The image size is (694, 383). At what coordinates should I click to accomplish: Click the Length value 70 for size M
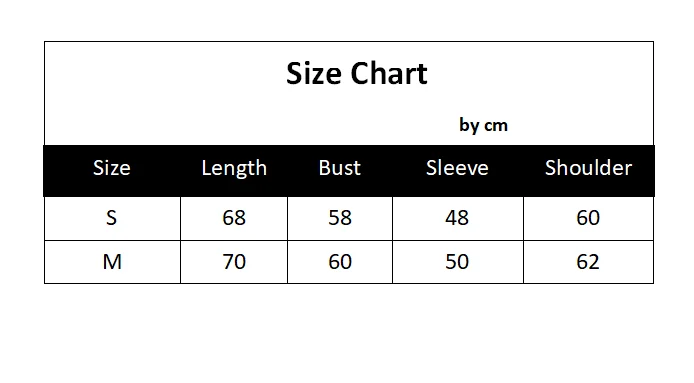234,262
